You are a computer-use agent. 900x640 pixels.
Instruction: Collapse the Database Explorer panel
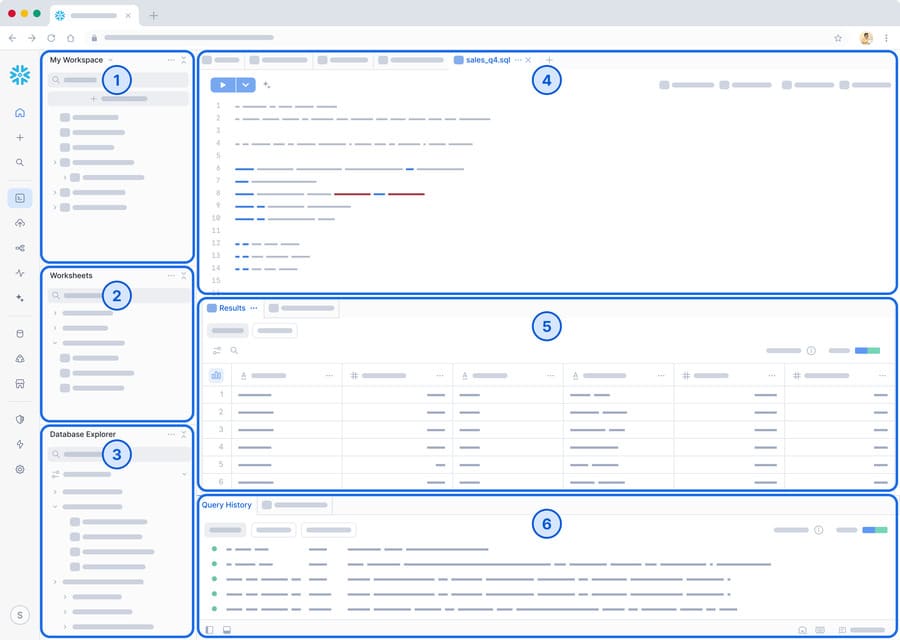183,435
